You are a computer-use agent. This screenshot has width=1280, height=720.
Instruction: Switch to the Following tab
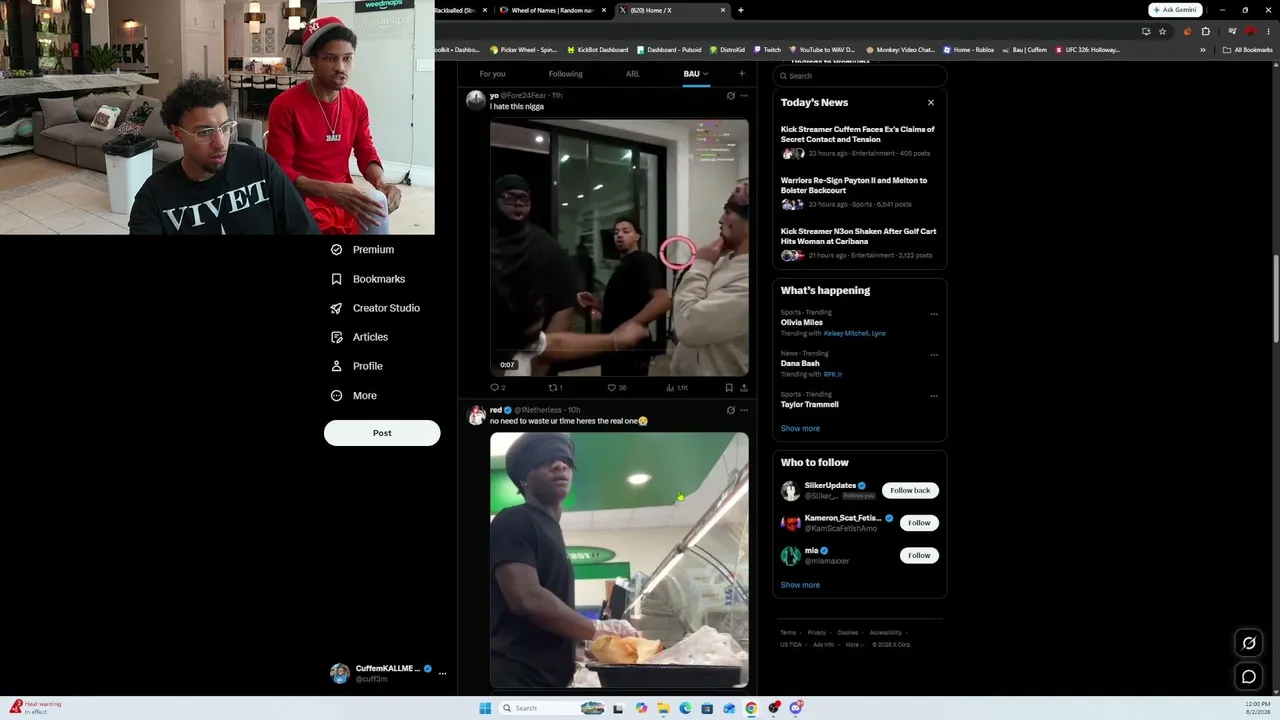click(x=565, y=74)
